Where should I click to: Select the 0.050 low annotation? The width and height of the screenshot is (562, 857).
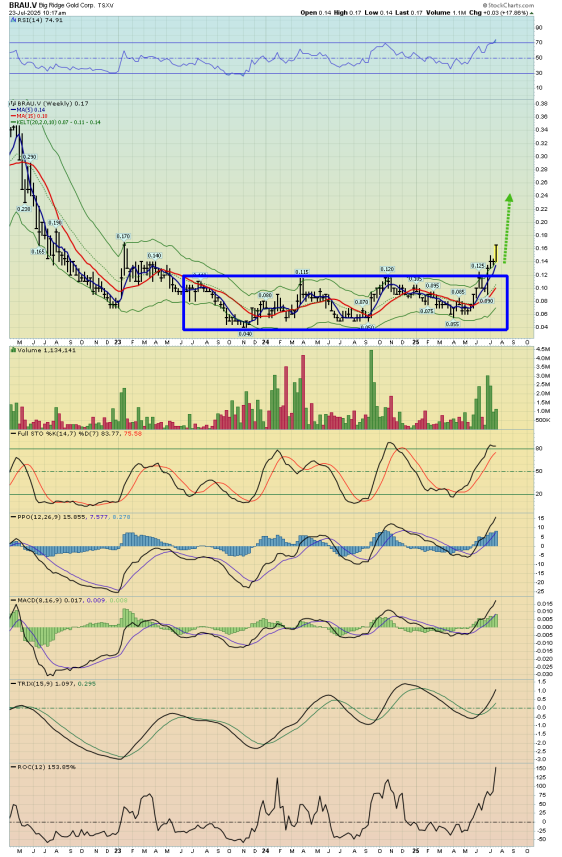(x=367, y=327)
